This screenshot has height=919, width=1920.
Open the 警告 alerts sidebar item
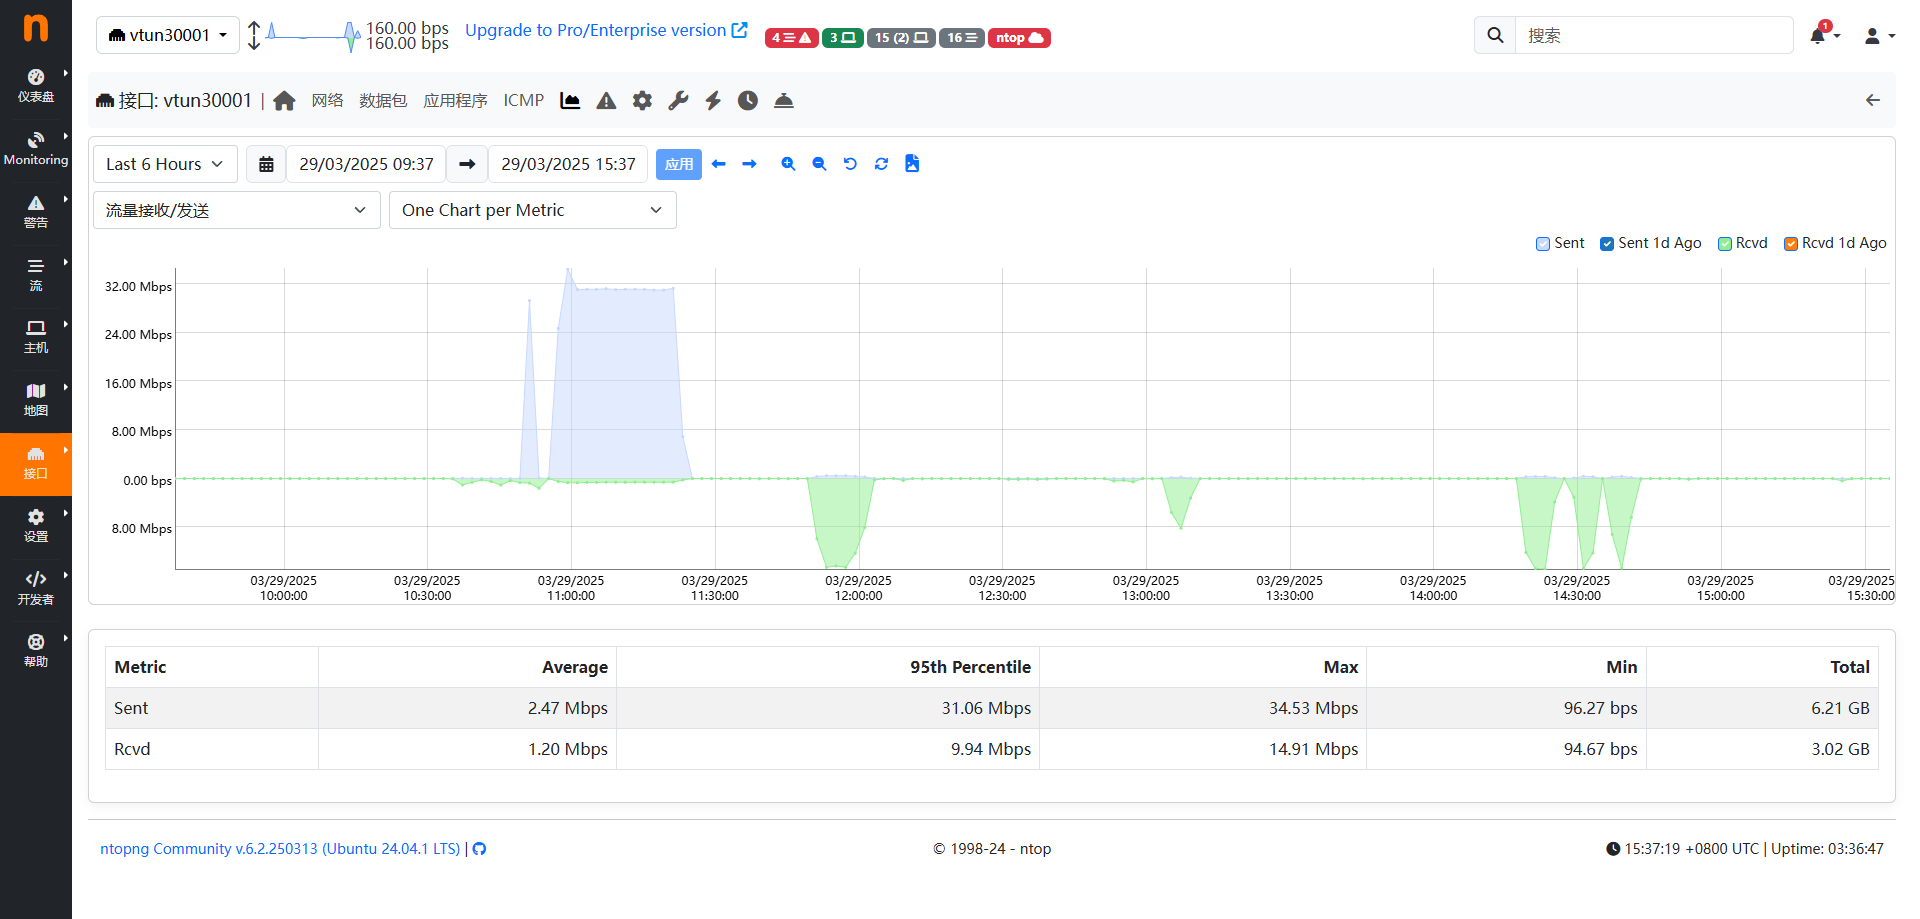pos(36,212)
